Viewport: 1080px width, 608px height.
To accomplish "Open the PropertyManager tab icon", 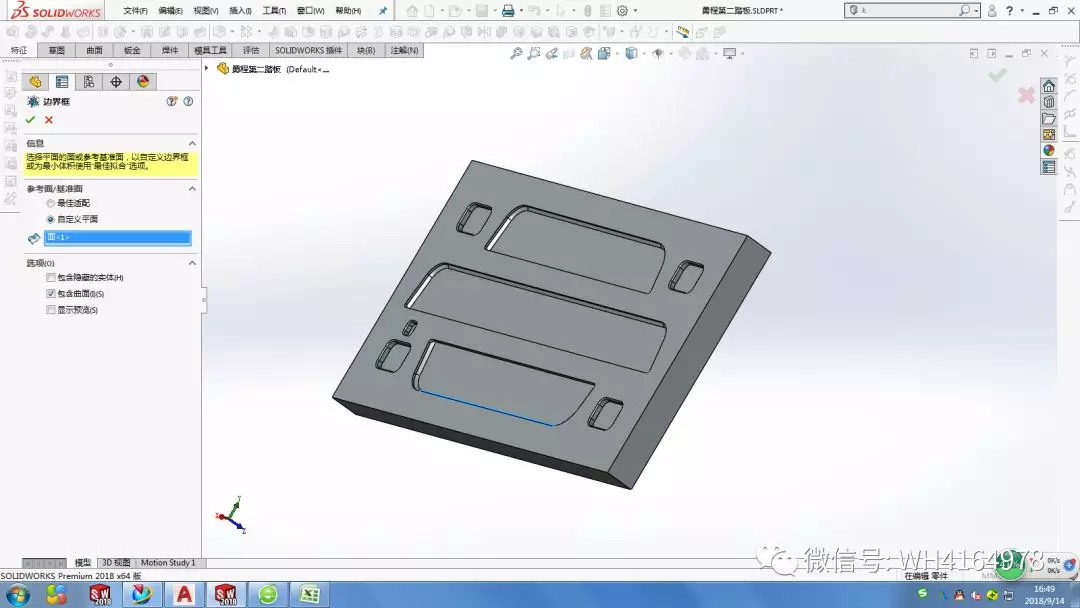I will (x=62, y=82).
